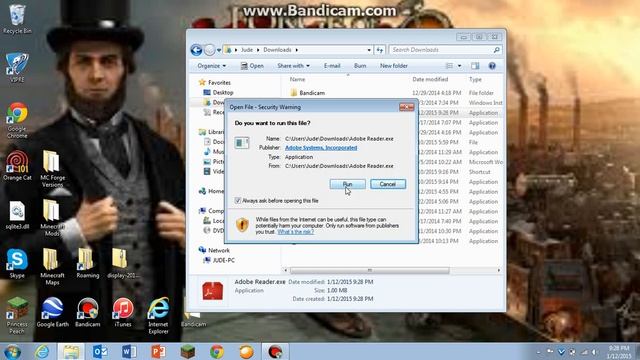Open the change view options dropdown arrow
The width and height of the screenshot is (640, 360).
click(459, 66)
